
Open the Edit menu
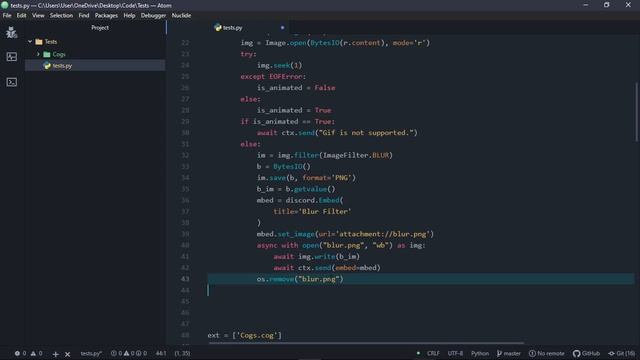point(21,16)
